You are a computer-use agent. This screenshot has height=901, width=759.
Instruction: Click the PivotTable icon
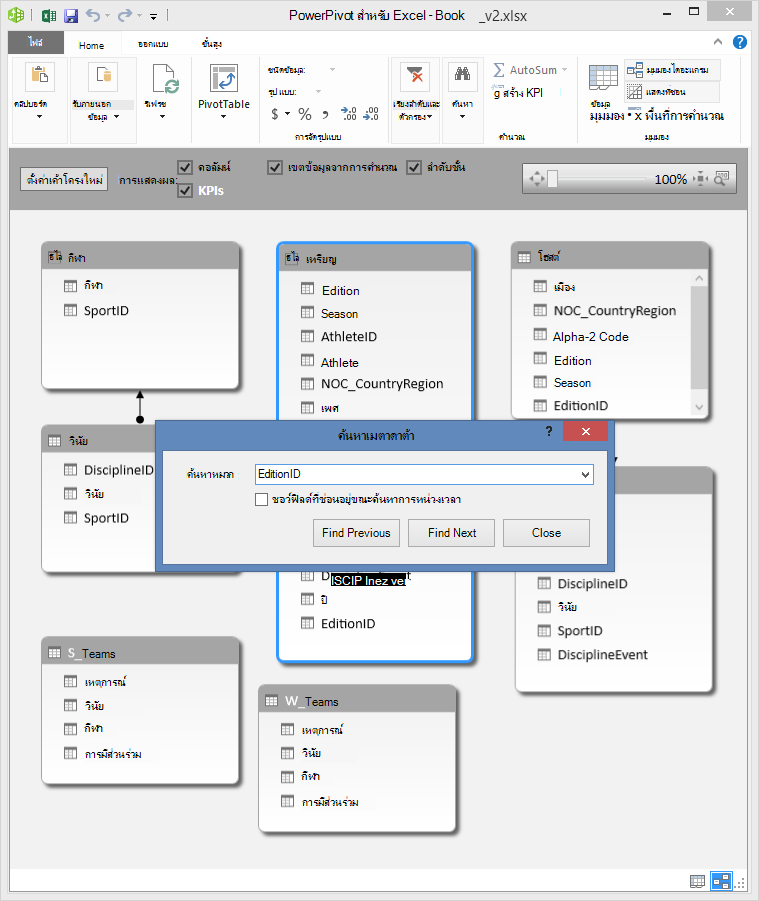tap(224, 78)
